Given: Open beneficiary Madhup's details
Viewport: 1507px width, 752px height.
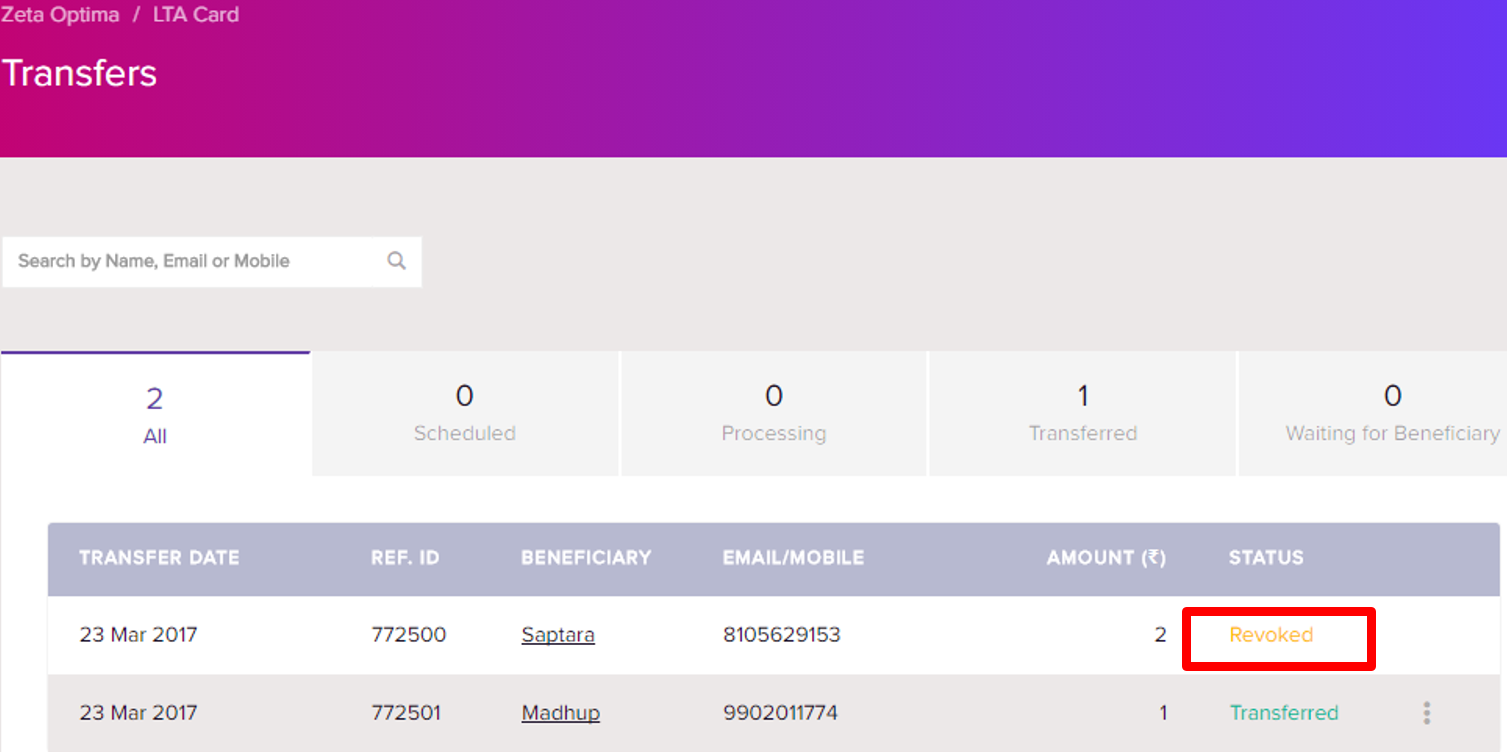Looking at the screenshot, I should [x=561, y=713].
